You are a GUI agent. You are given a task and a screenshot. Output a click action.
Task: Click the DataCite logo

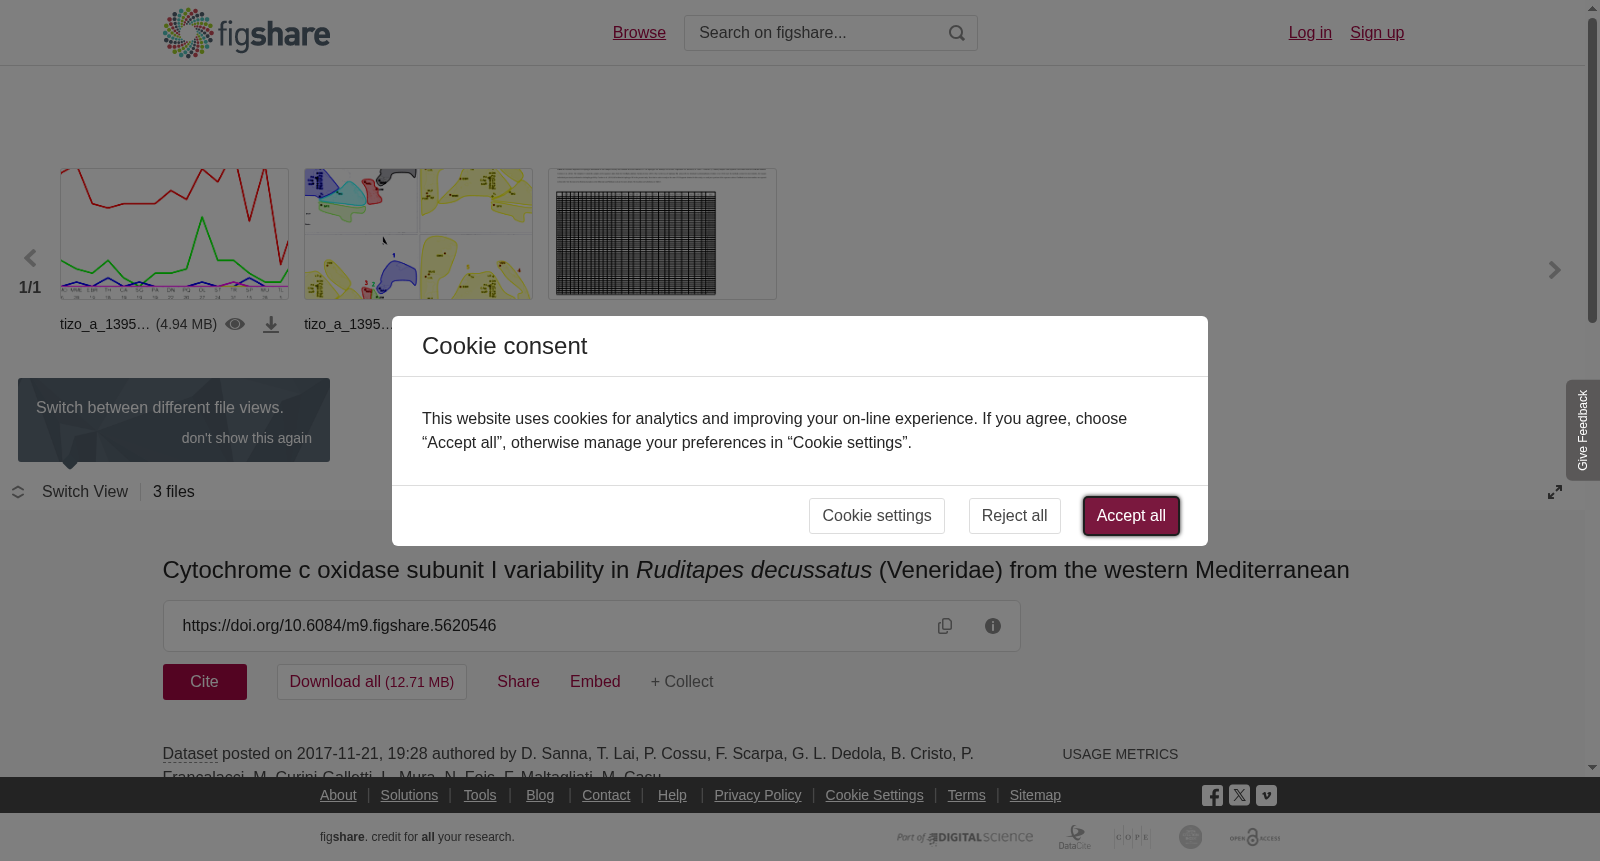click(1075, 837)
